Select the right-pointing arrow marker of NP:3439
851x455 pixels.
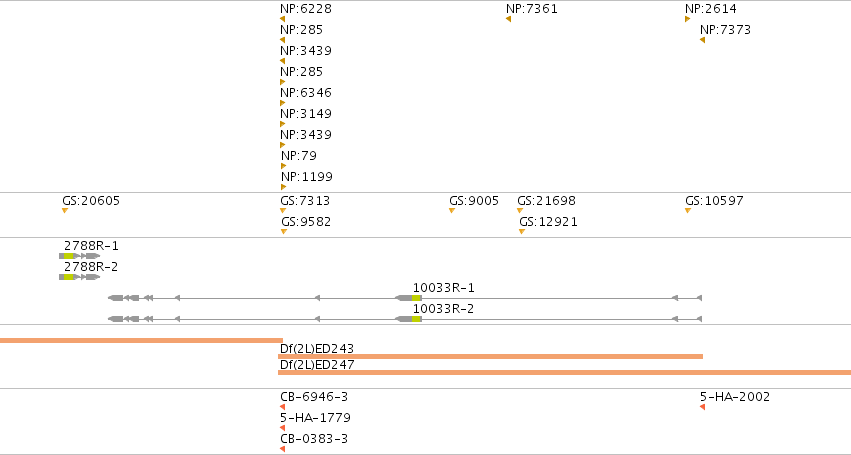(x=282, y=145)
